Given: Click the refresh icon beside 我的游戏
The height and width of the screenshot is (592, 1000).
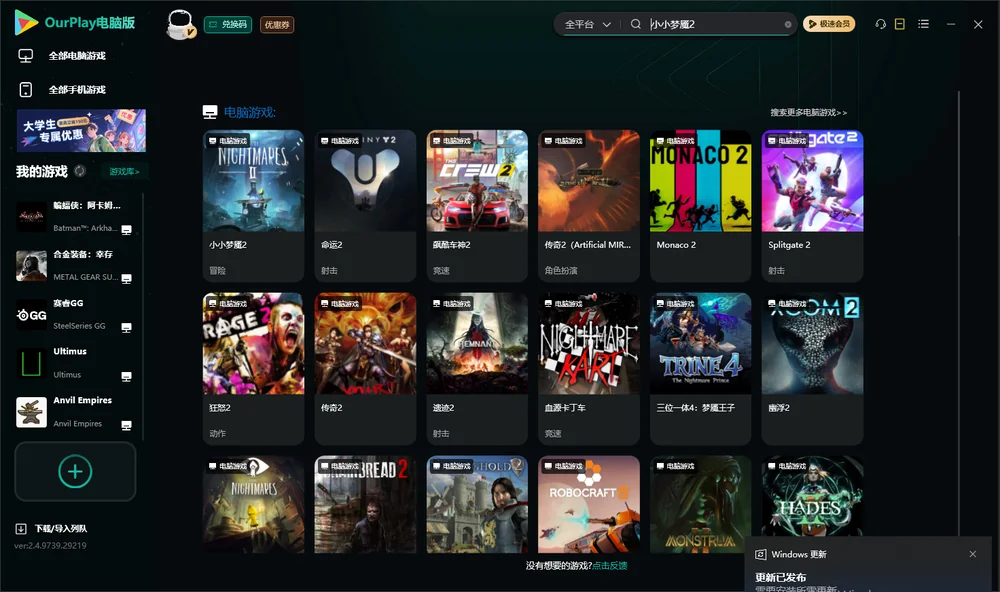Looking at the screenshot, I should pos(80,171).
